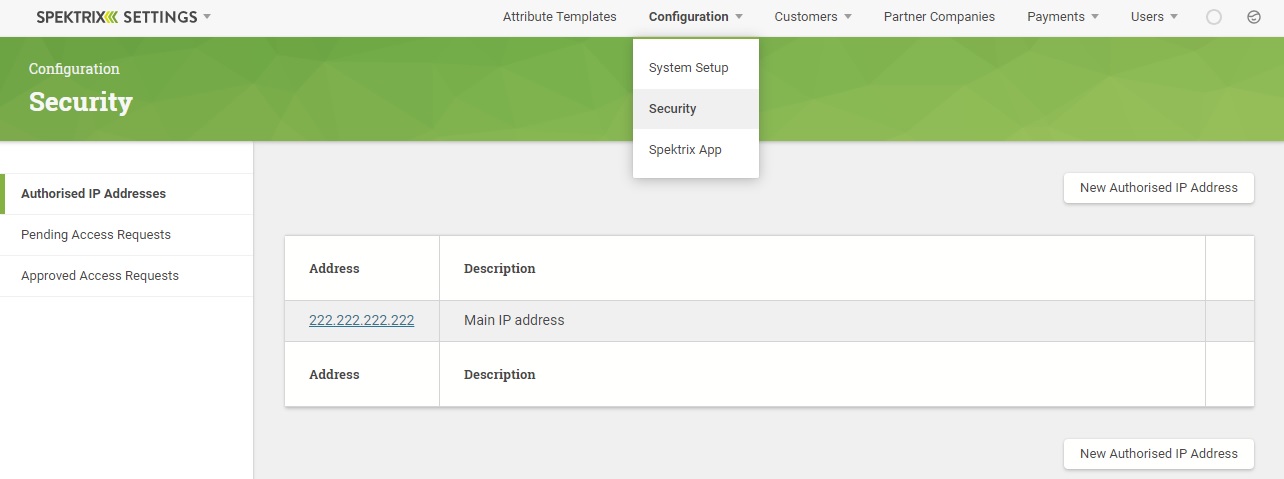The image size is (1284, 479).
Task: Click the winking face icon in header
Action: pos(1254,17)
